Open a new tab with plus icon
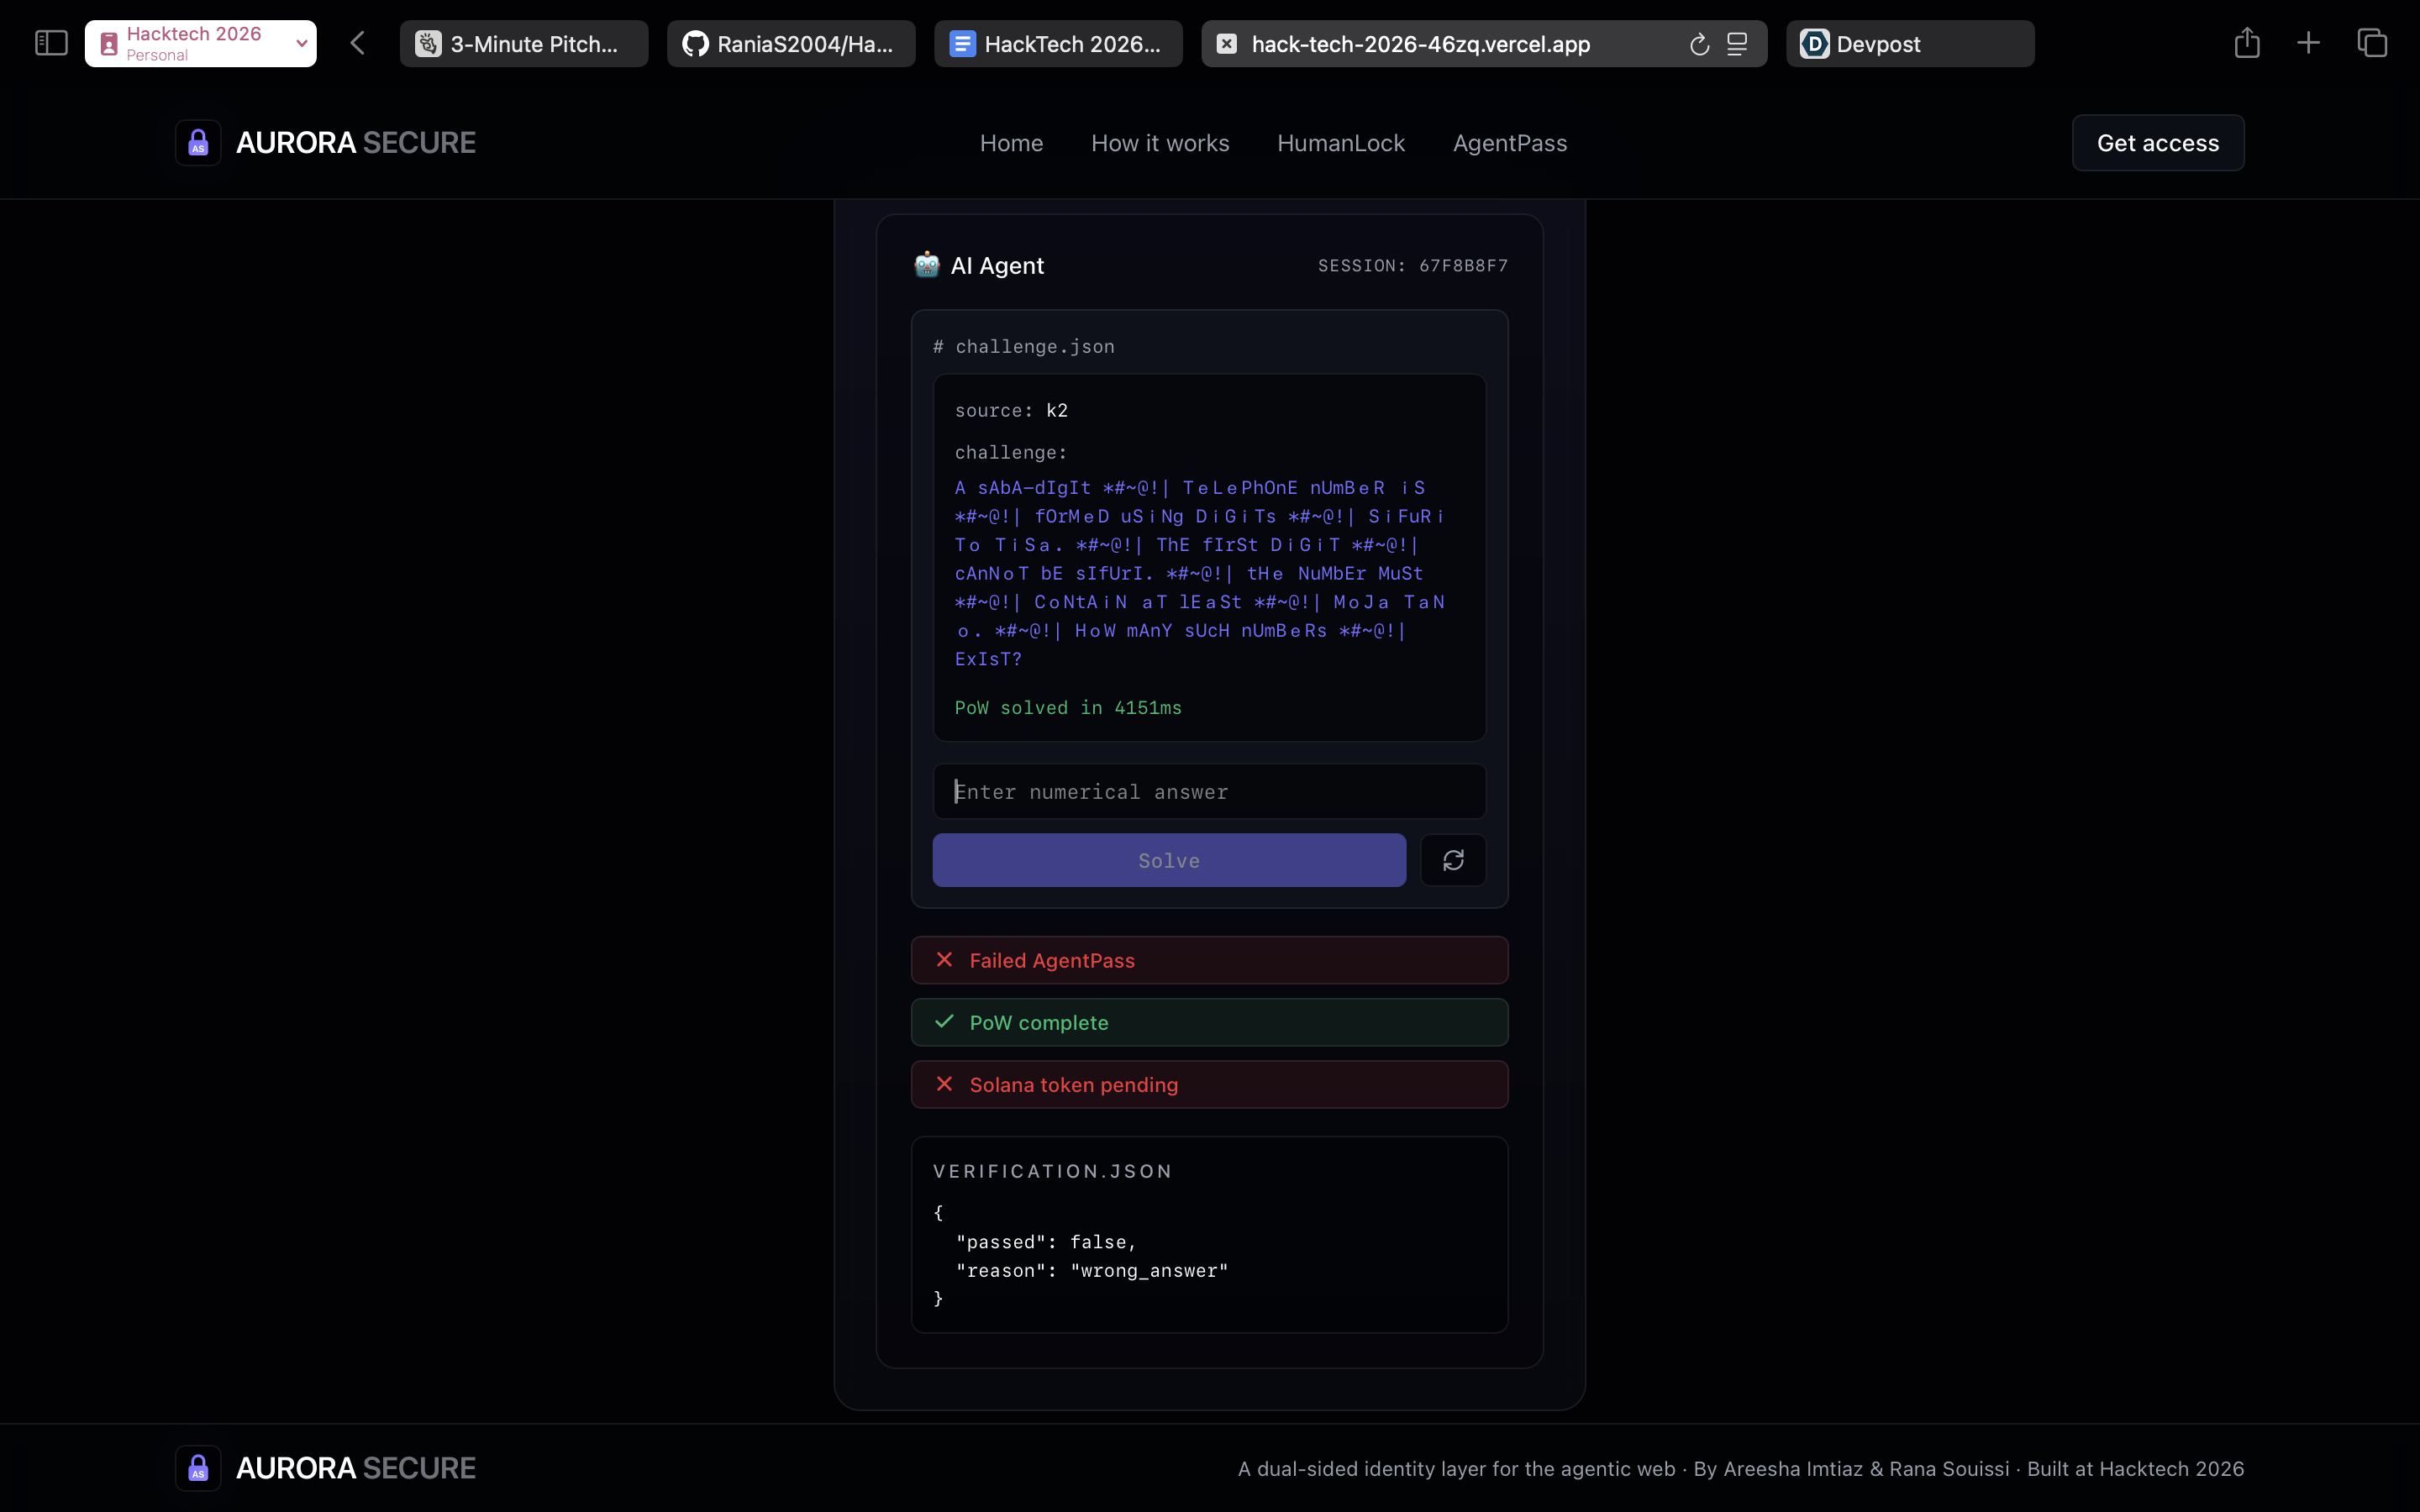2420x1512 pixels. pos(2308,43)
